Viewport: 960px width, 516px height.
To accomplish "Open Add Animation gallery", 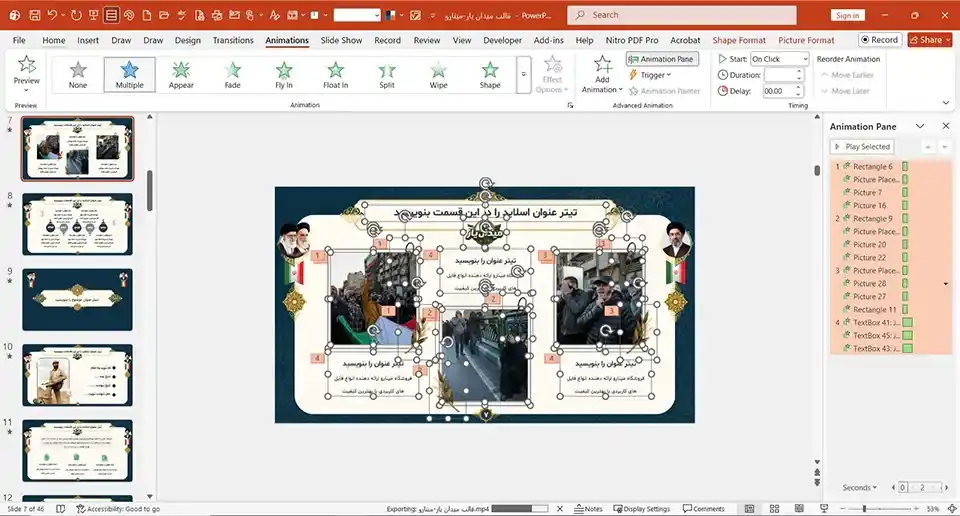I will tap(602, 75).
